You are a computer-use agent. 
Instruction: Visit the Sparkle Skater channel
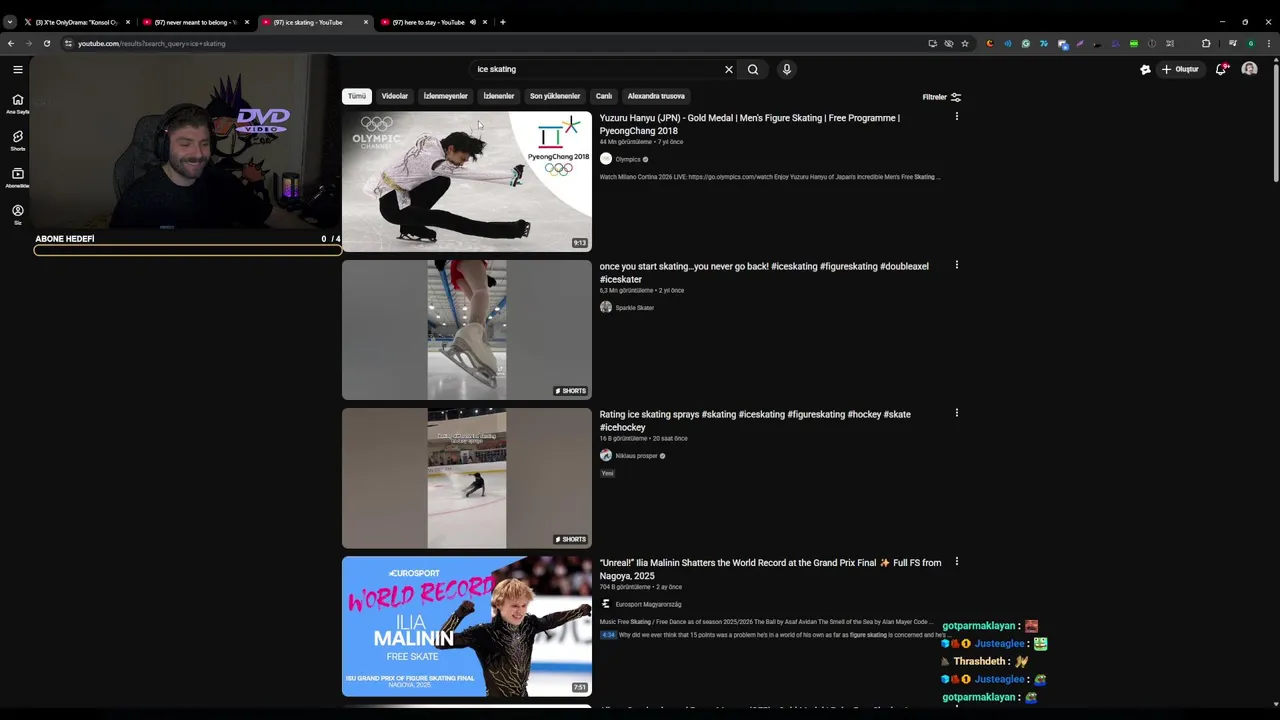634,308
